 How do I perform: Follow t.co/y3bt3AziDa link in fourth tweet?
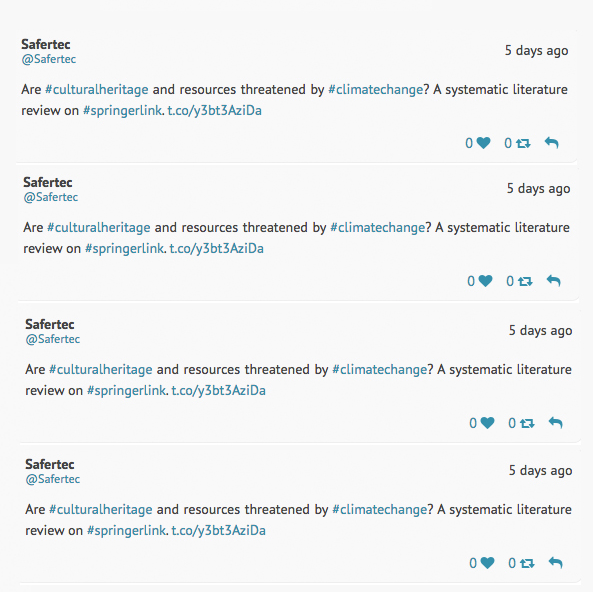(219, 530)
